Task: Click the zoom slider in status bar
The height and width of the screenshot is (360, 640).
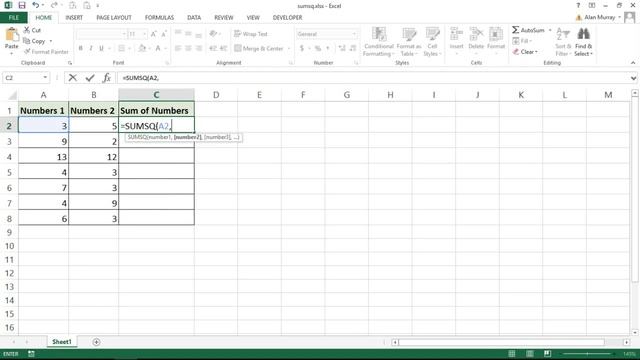Action: coord(587,353)
